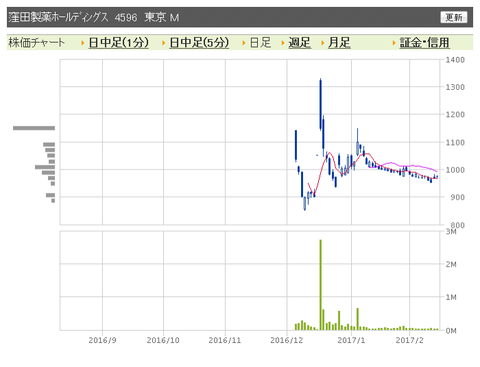Click the 2016/11 date axis label
This screenshot has height=367, width=480.
225,340
